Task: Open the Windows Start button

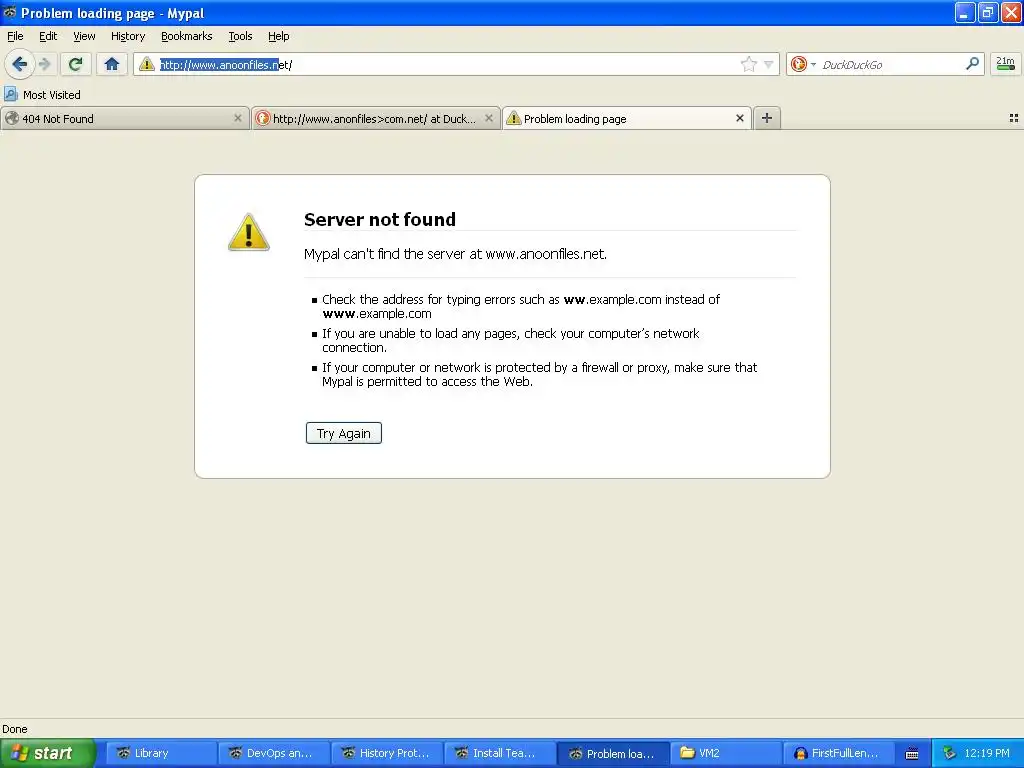Action: pyautogui.click(x=47, y=753)
